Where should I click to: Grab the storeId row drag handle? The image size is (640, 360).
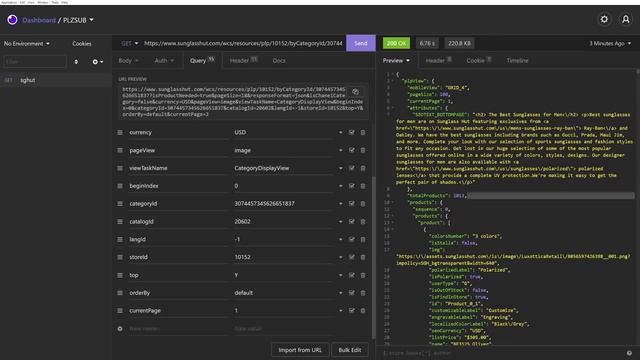click(120, 257)
